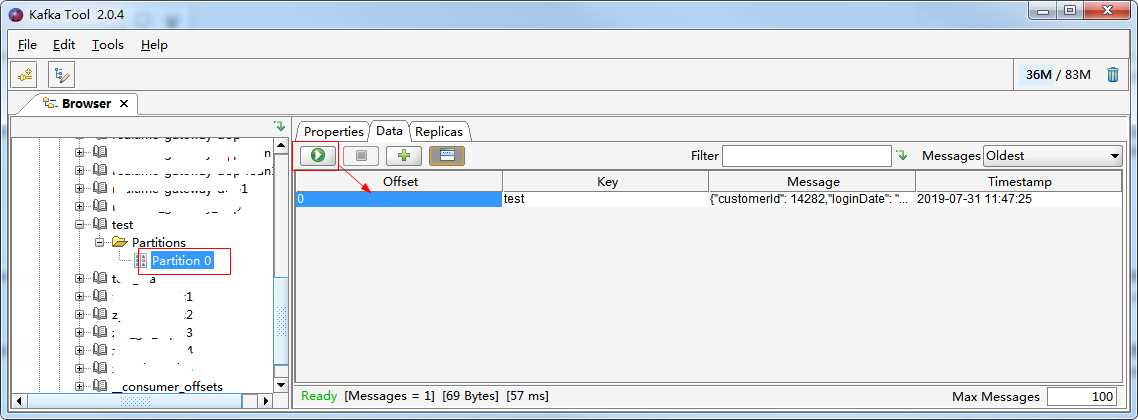Click the Partitions folder icon
This screenshot has height=420, width=1138.
pyautogui.click(x=120, y=242)
